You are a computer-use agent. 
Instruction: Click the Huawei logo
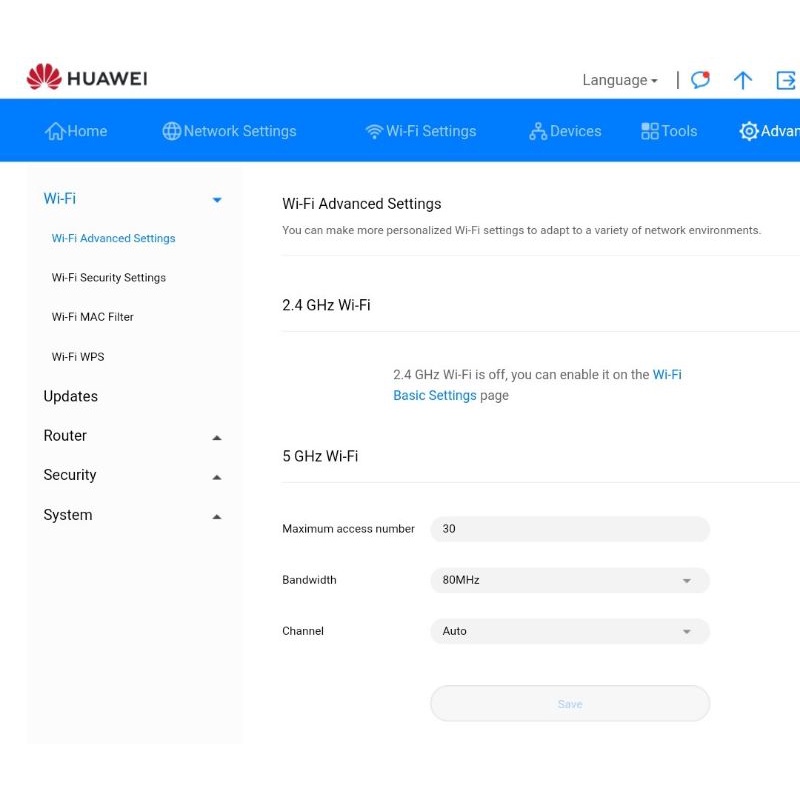pyautogui.click(x=87, y=77)
